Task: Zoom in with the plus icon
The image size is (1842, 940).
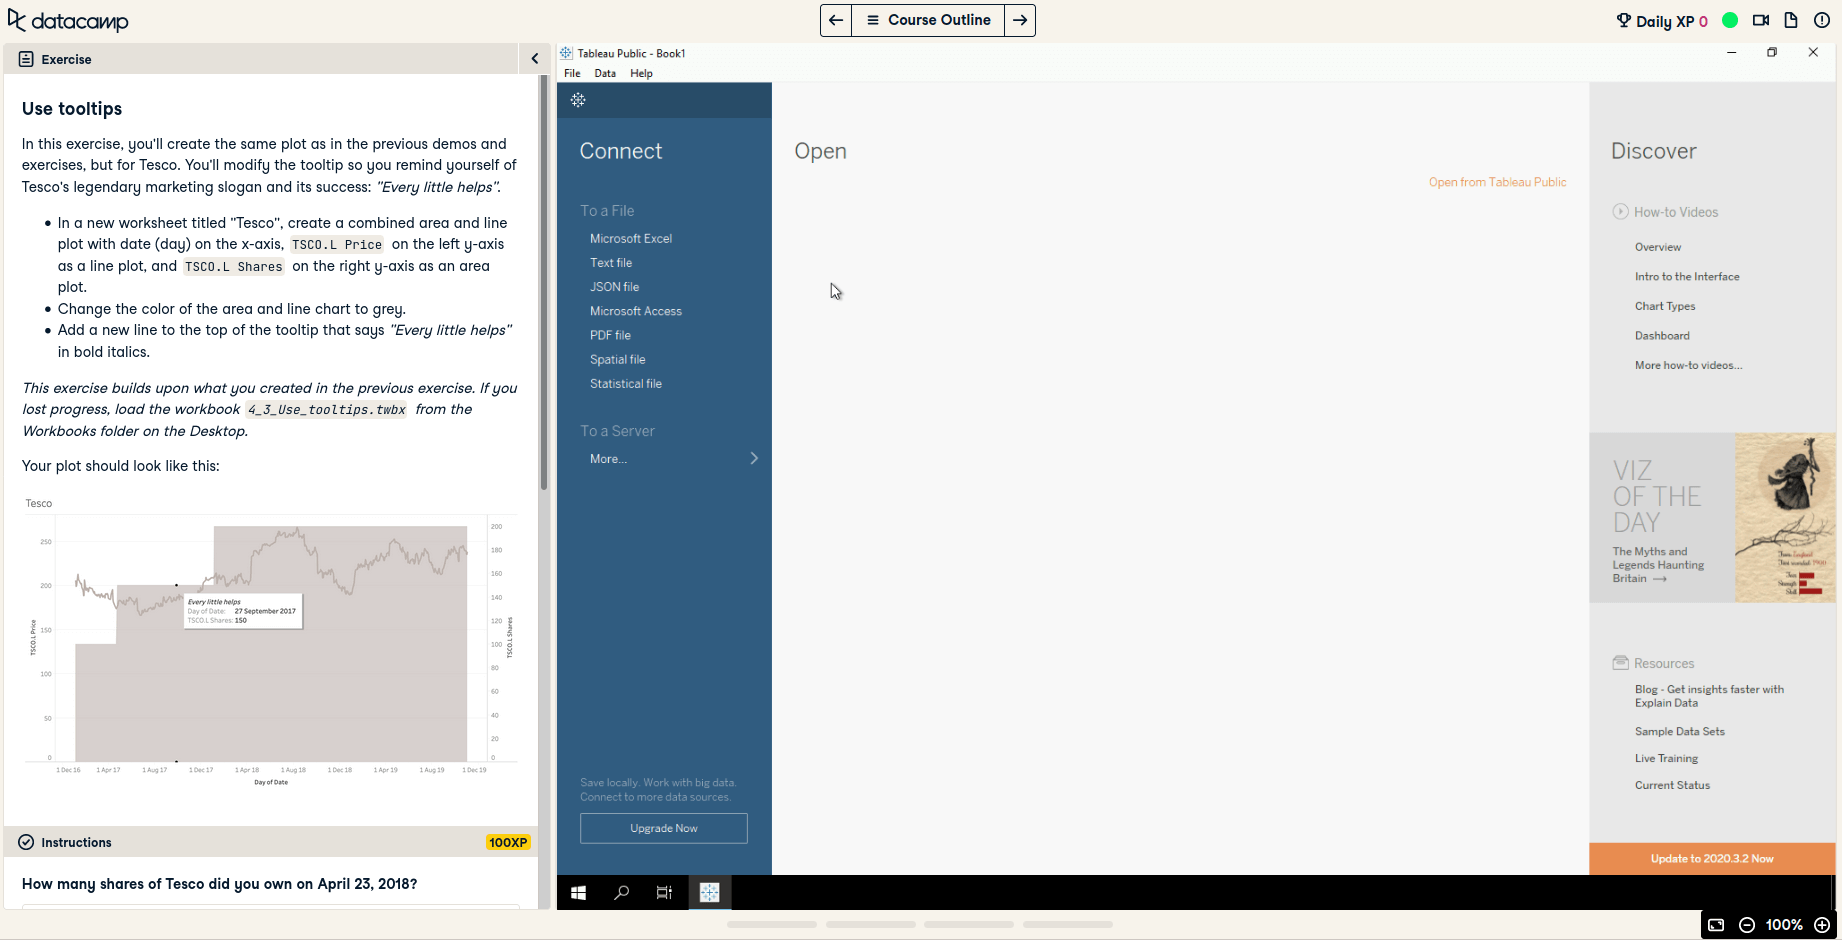Action: point(1822,925)
